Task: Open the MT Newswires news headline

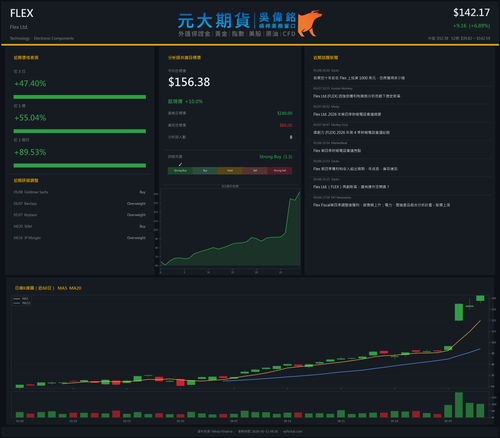Action: click(381, 205)
